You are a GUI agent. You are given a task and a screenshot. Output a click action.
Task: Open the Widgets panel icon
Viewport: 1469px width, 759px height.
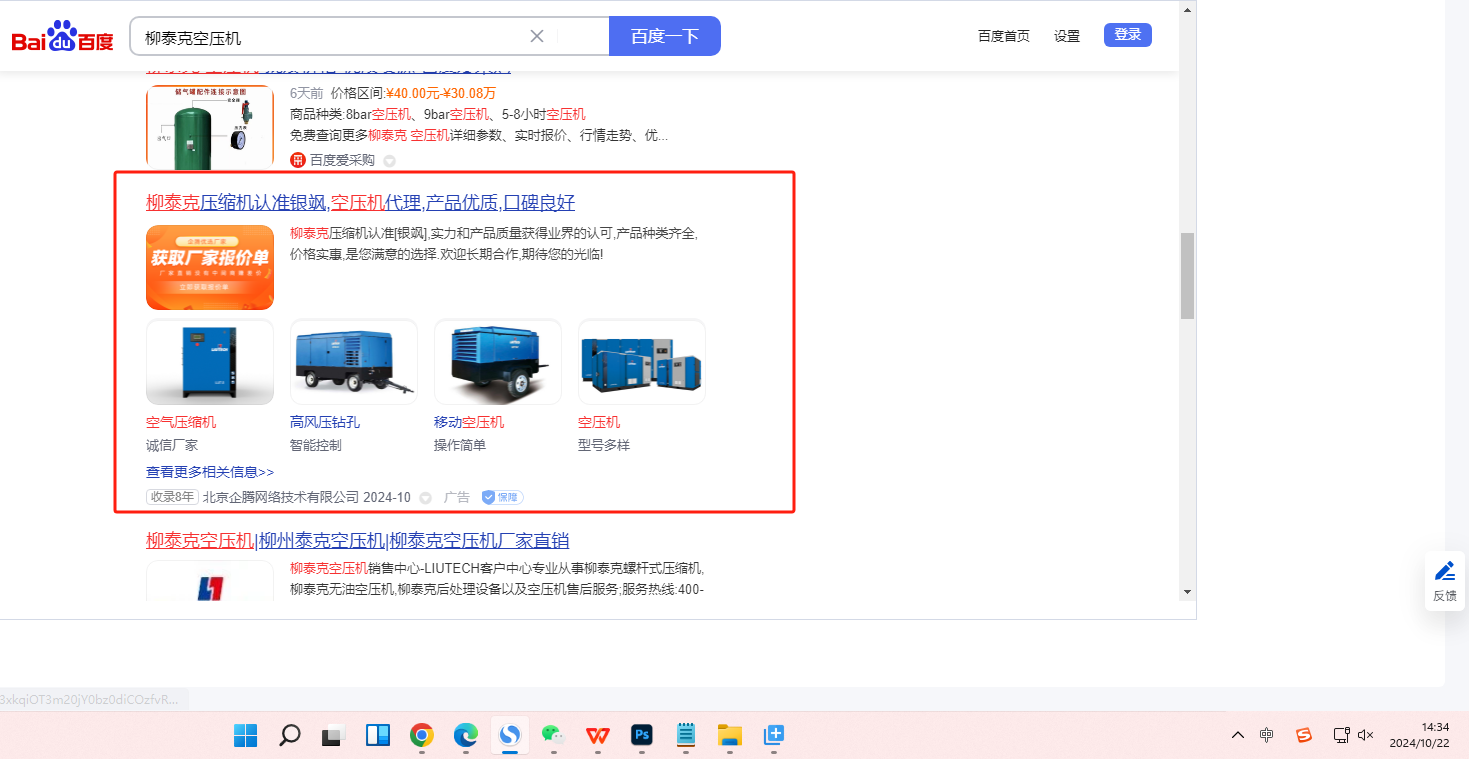[x=378, y=736]
